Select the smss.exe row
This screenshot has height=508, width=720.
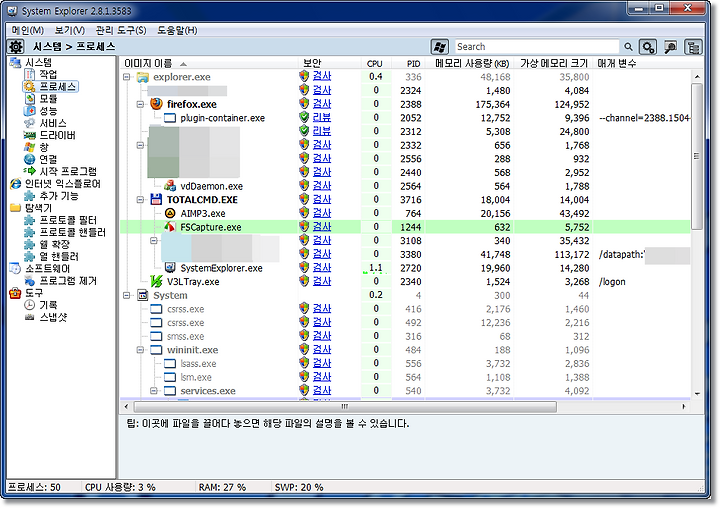[x=405, y=336]
